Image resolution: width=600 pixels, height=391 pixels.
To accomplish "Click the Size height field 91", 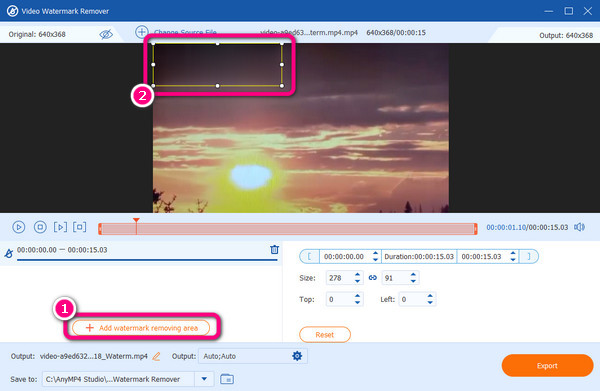I will click(395, 278).
